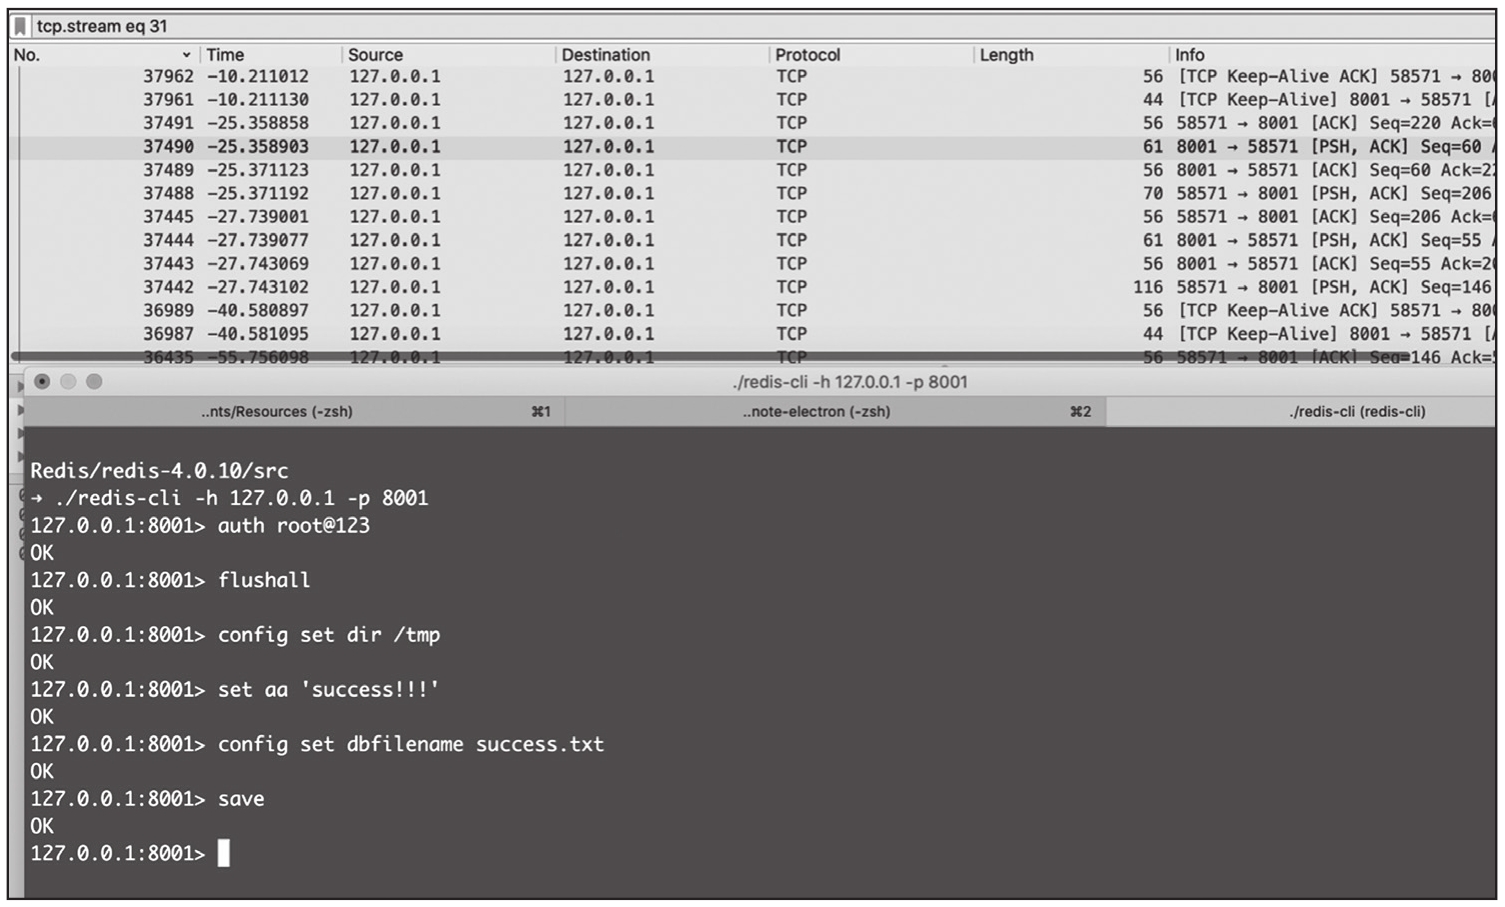The width and height of the screenshot is (1505, 907).
Task: Sort packets by Time column header
Action: click(x=226, y=55)
